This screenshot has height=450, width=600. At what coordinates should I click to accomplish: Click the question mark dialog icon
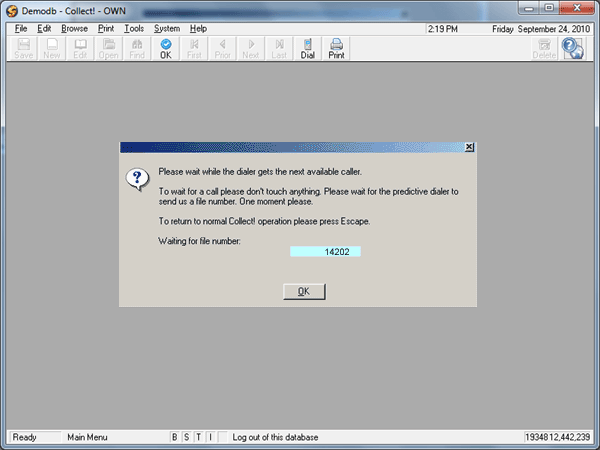click(137, 179)
